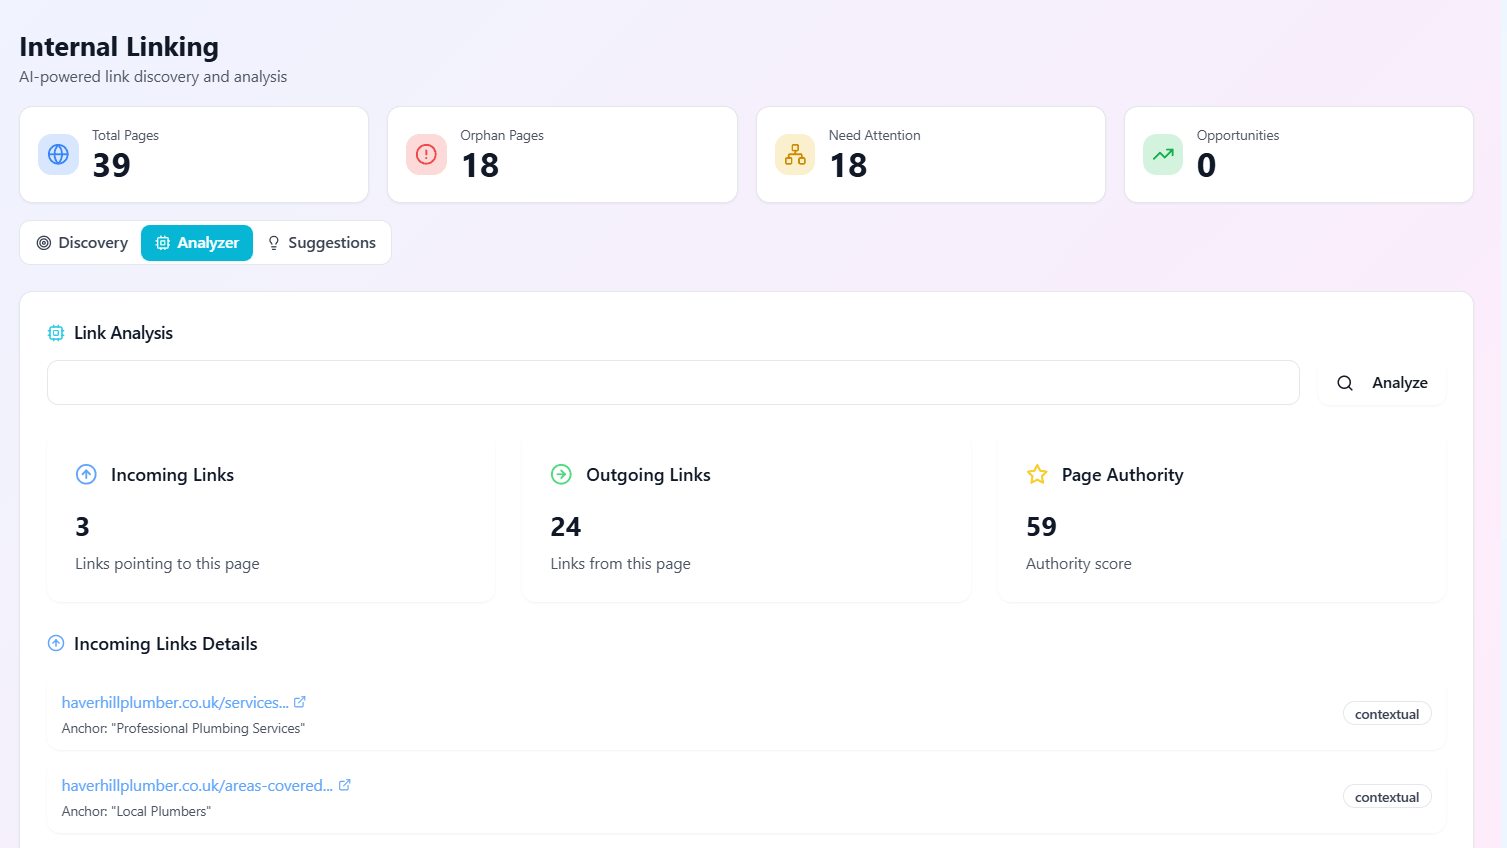
Task: Click inside the URL analysis input field
Action: [x=673, y=382]
